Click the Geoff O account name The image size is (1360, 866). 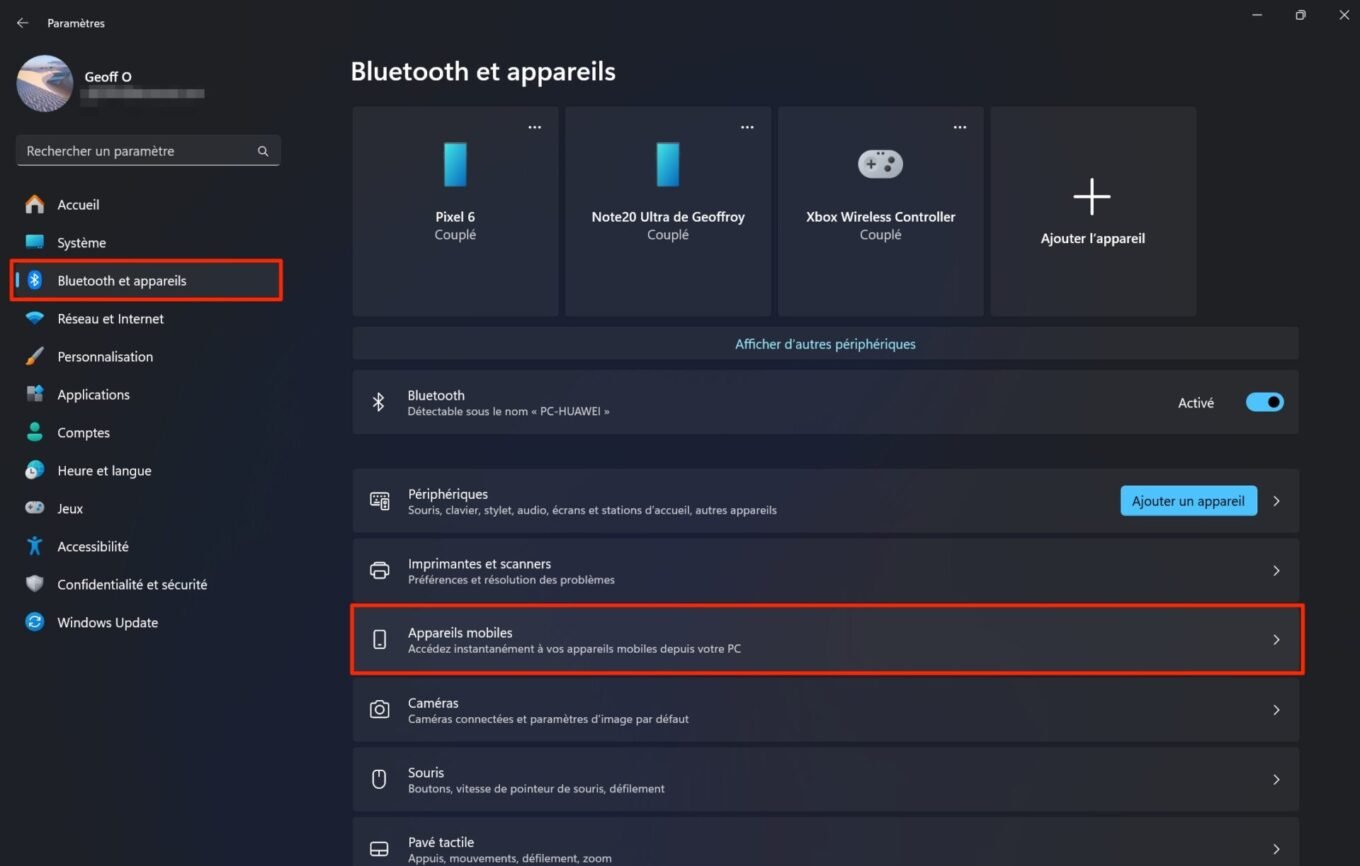pos(108,77)
